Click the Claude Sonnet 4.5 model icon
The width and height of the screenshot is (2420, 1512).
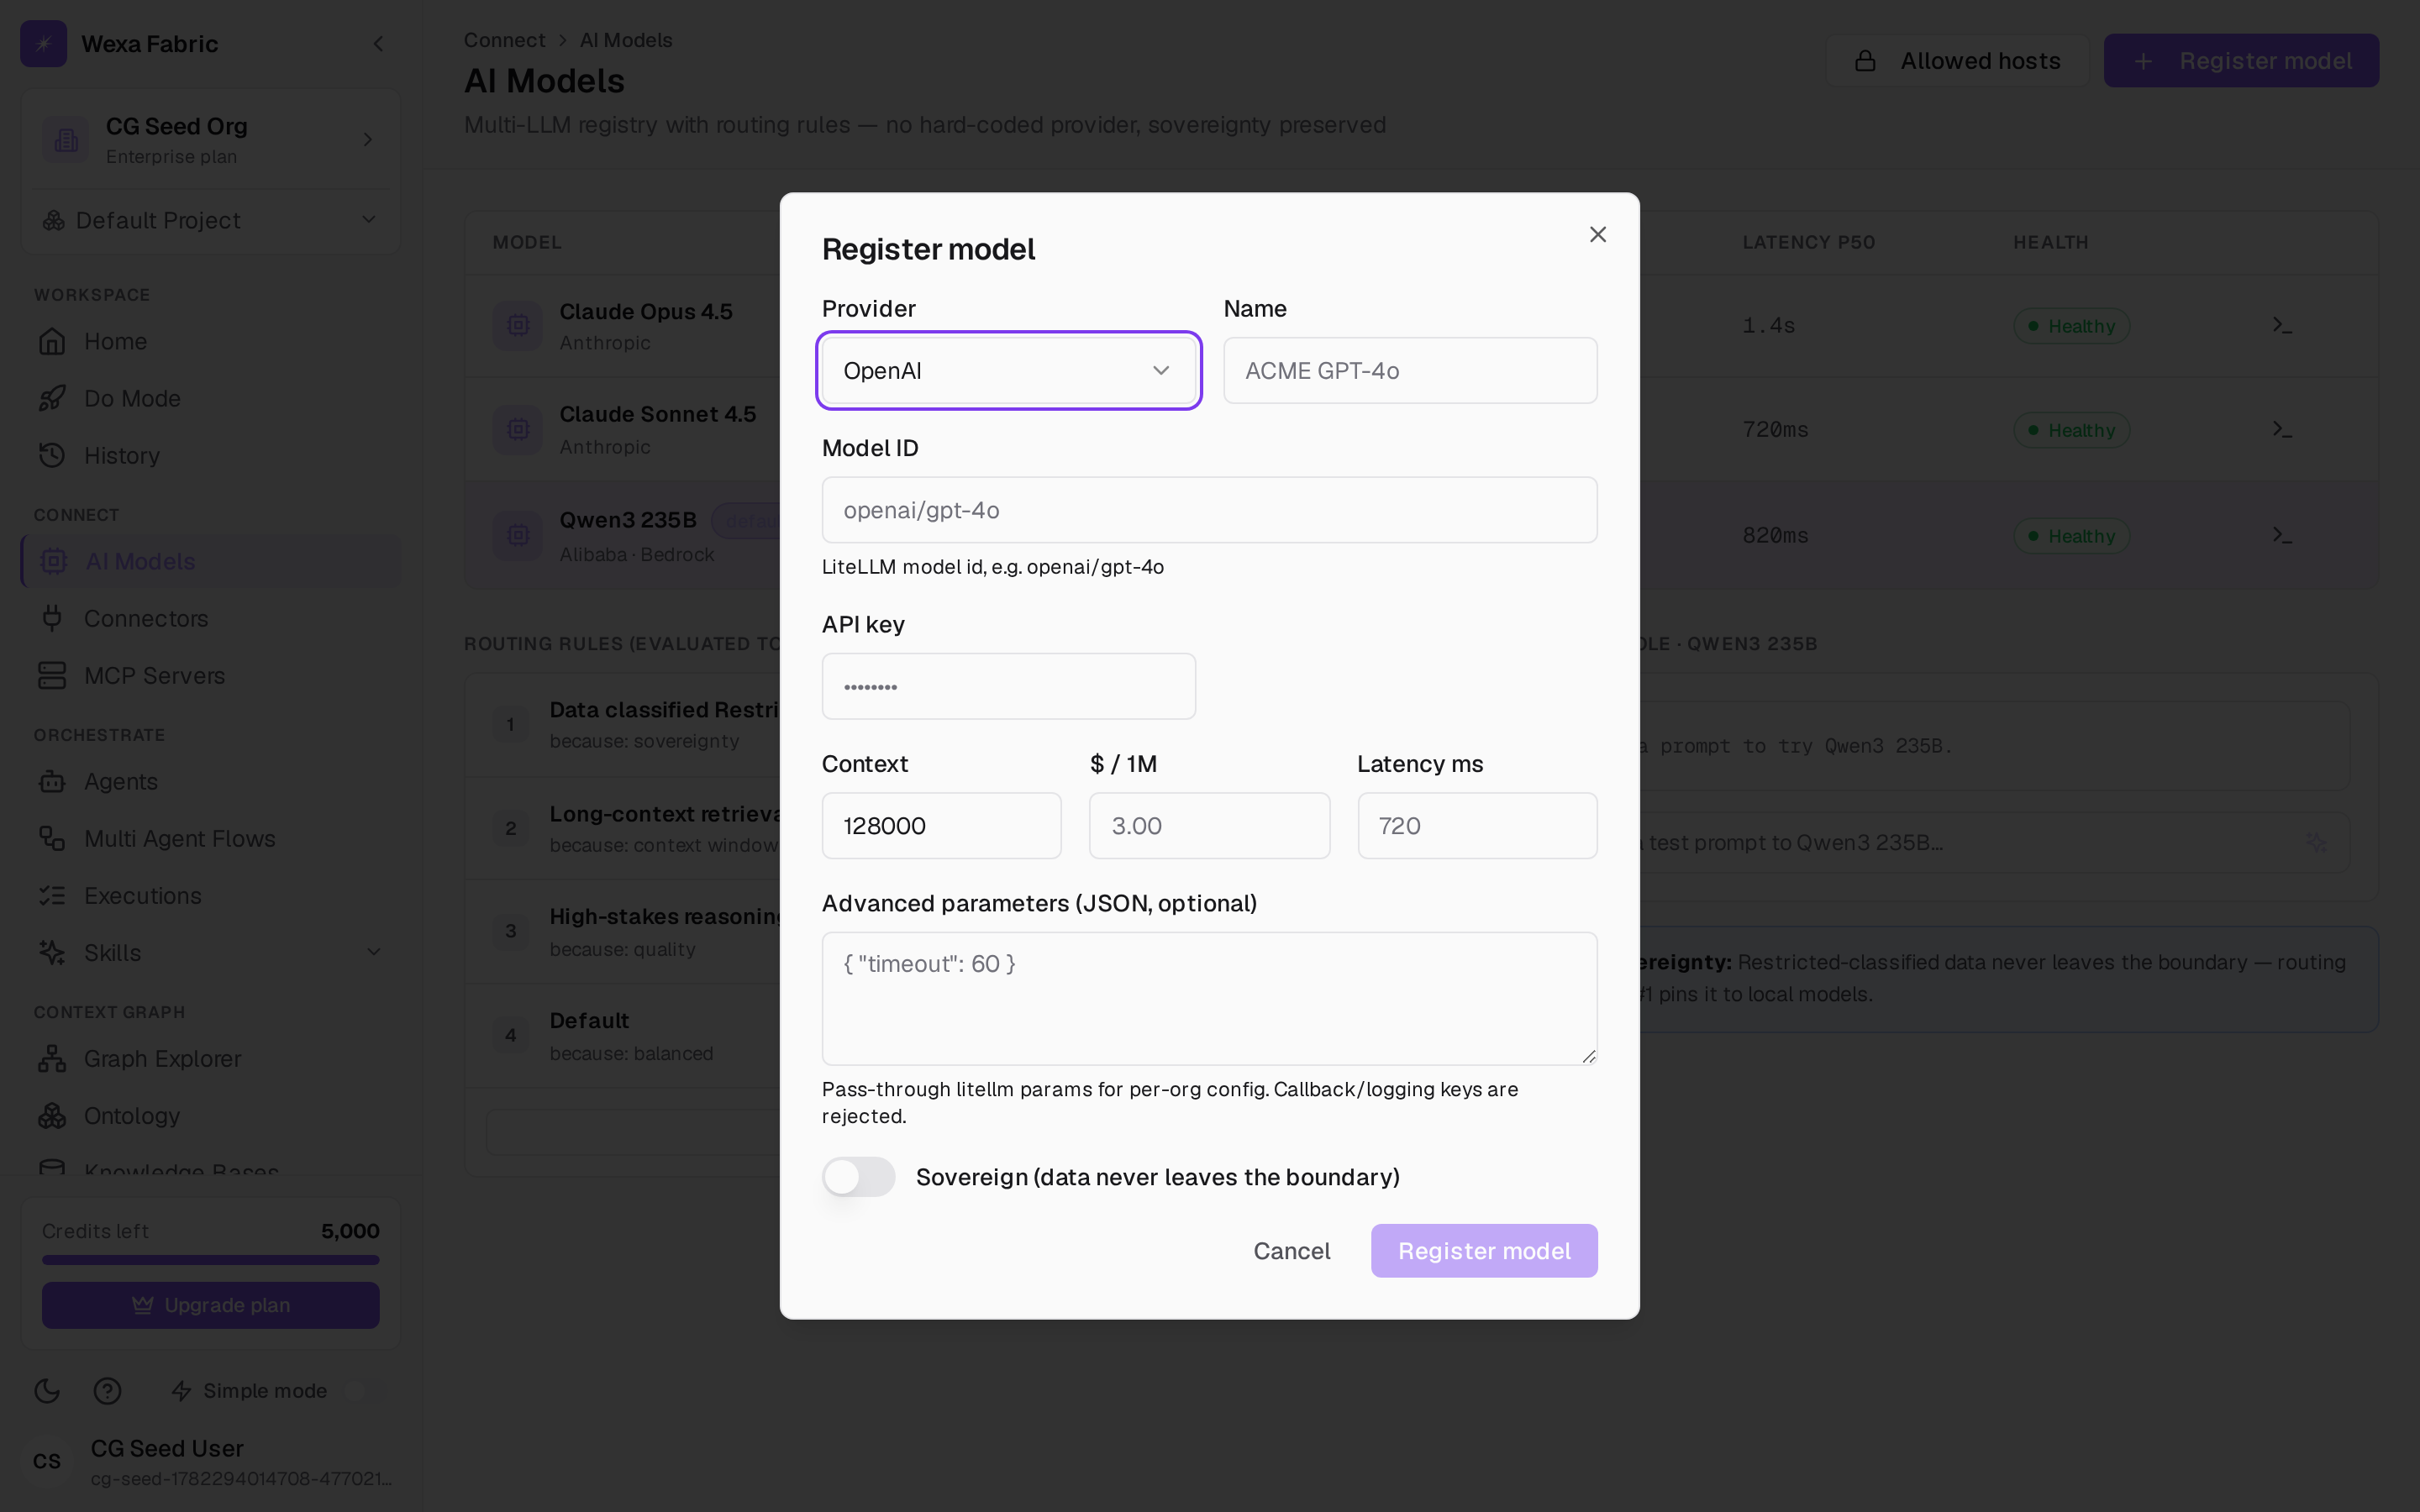[518, 429]
